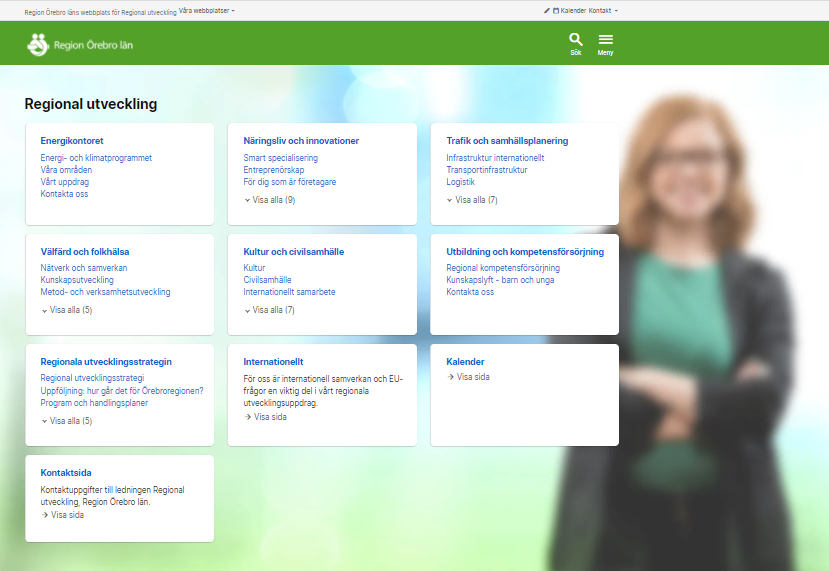Go to Internationellt samarbete
Viewport: 829px width, 571px height.
pos(289,292)
